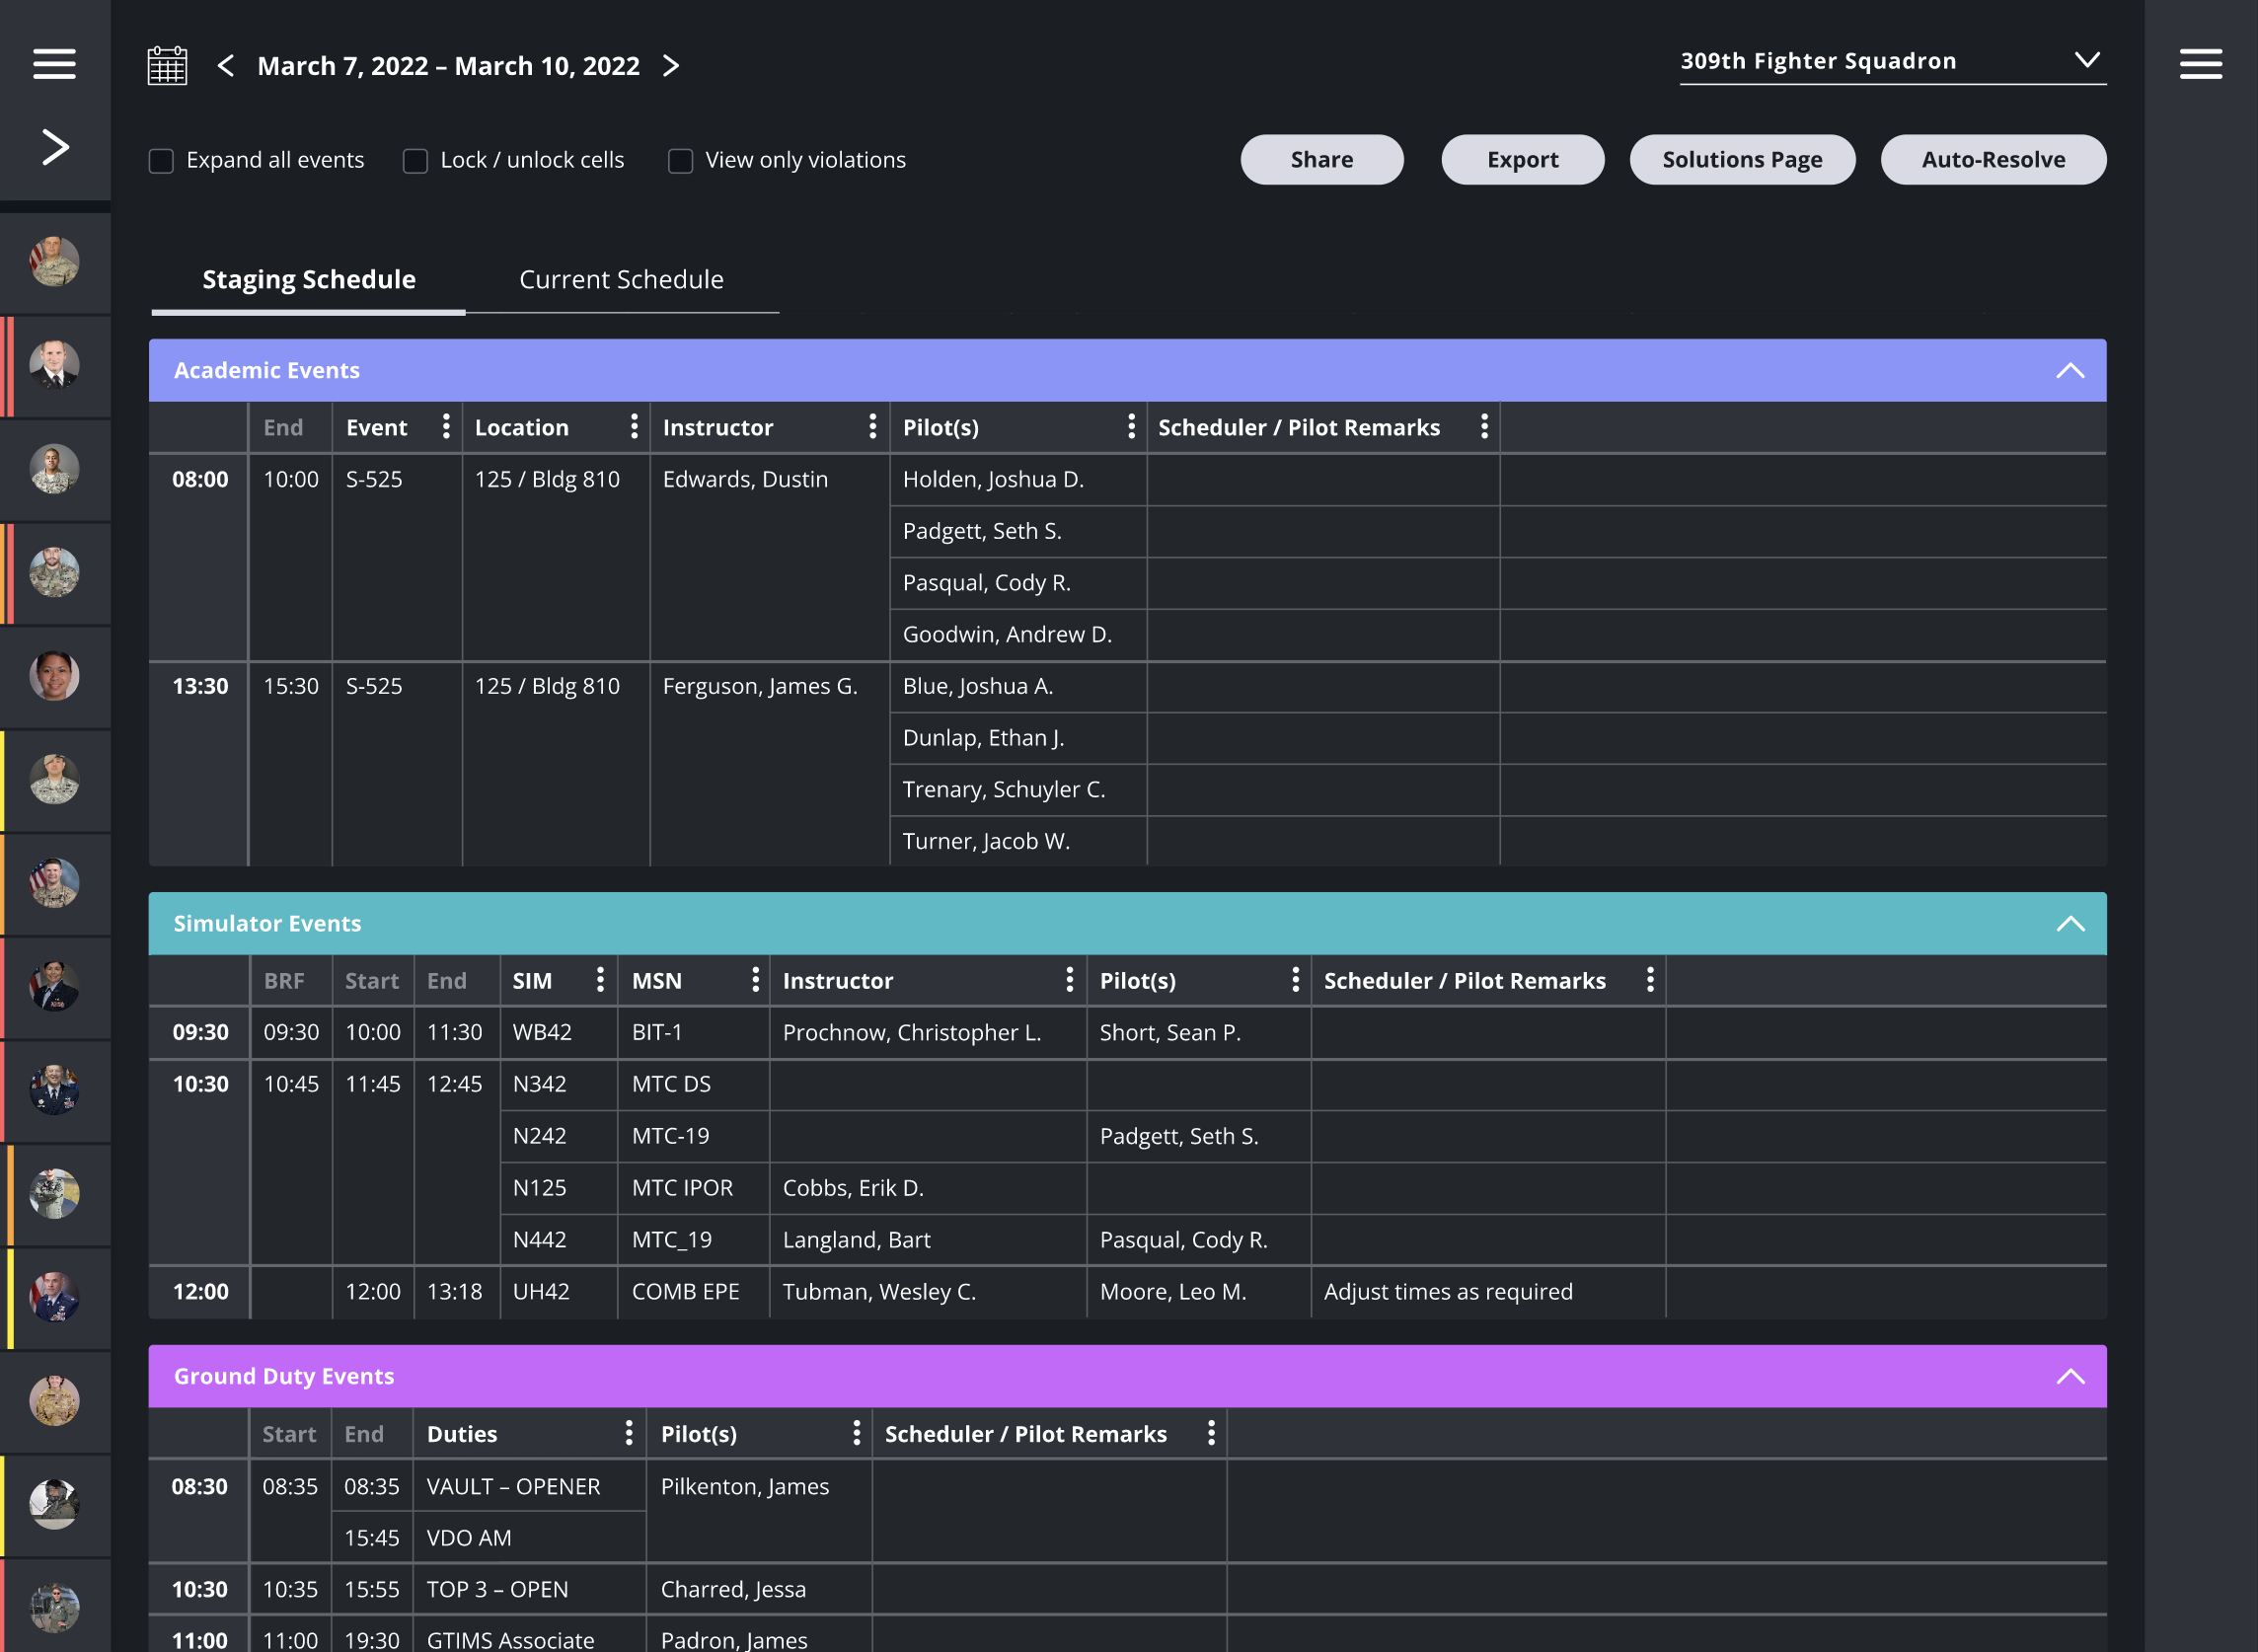Open the calendar date picker icon
The image size is (2258, 1652).
click(x=167, y=66)
